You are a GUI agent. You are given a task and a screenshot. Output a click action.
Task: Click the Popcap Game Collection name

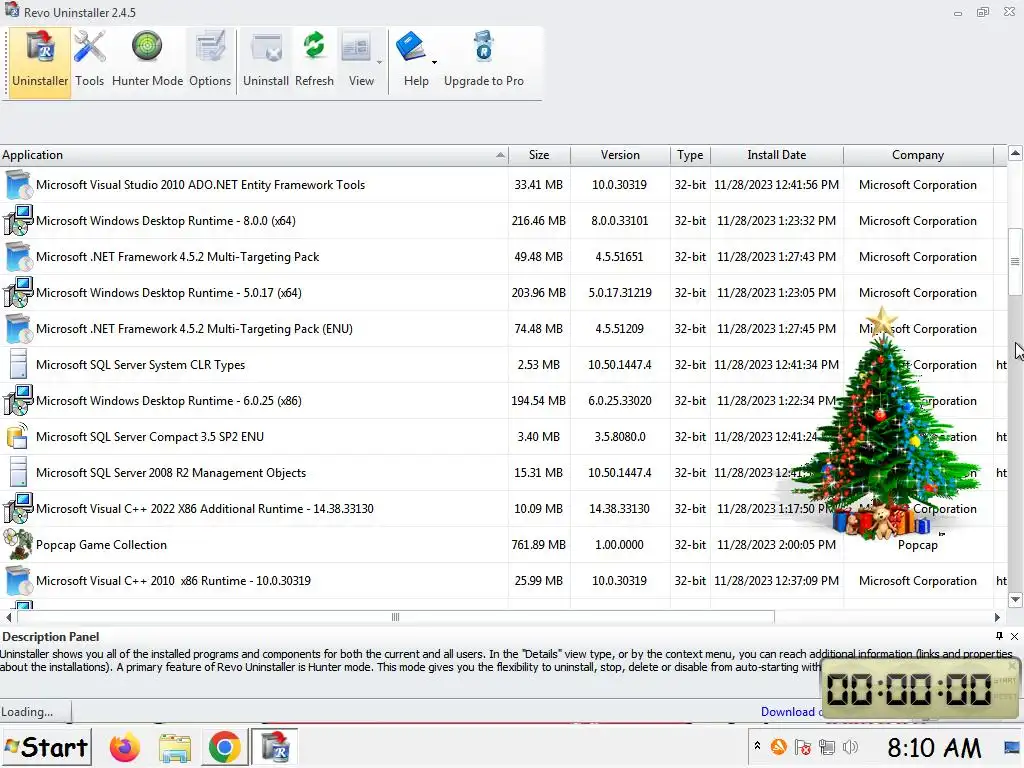(x=101, y=545)
